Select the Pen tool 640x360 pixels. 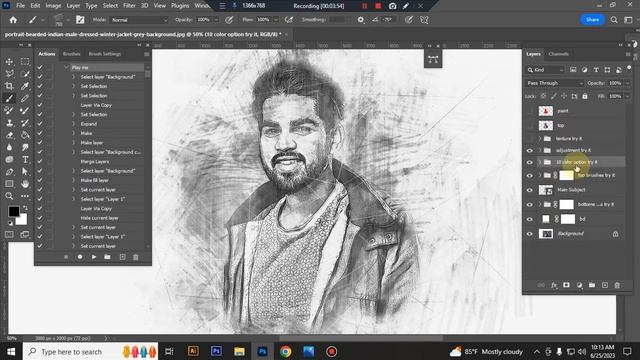[x=9, y=172]
